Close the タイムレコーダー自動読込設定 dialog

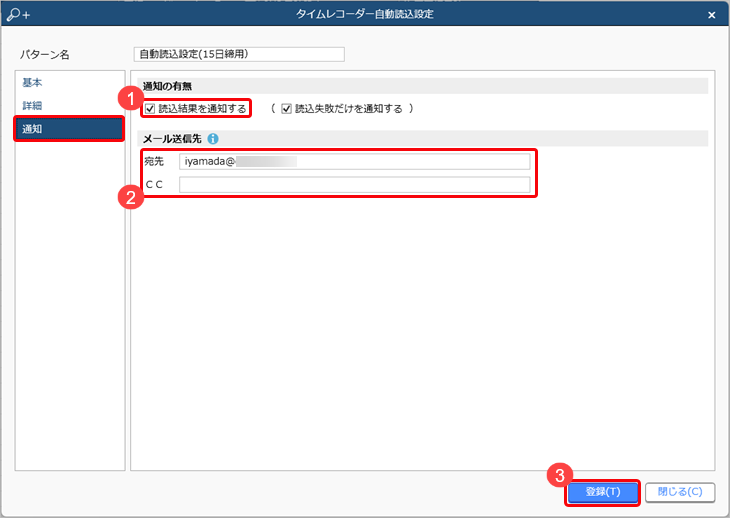pos(711,15)
